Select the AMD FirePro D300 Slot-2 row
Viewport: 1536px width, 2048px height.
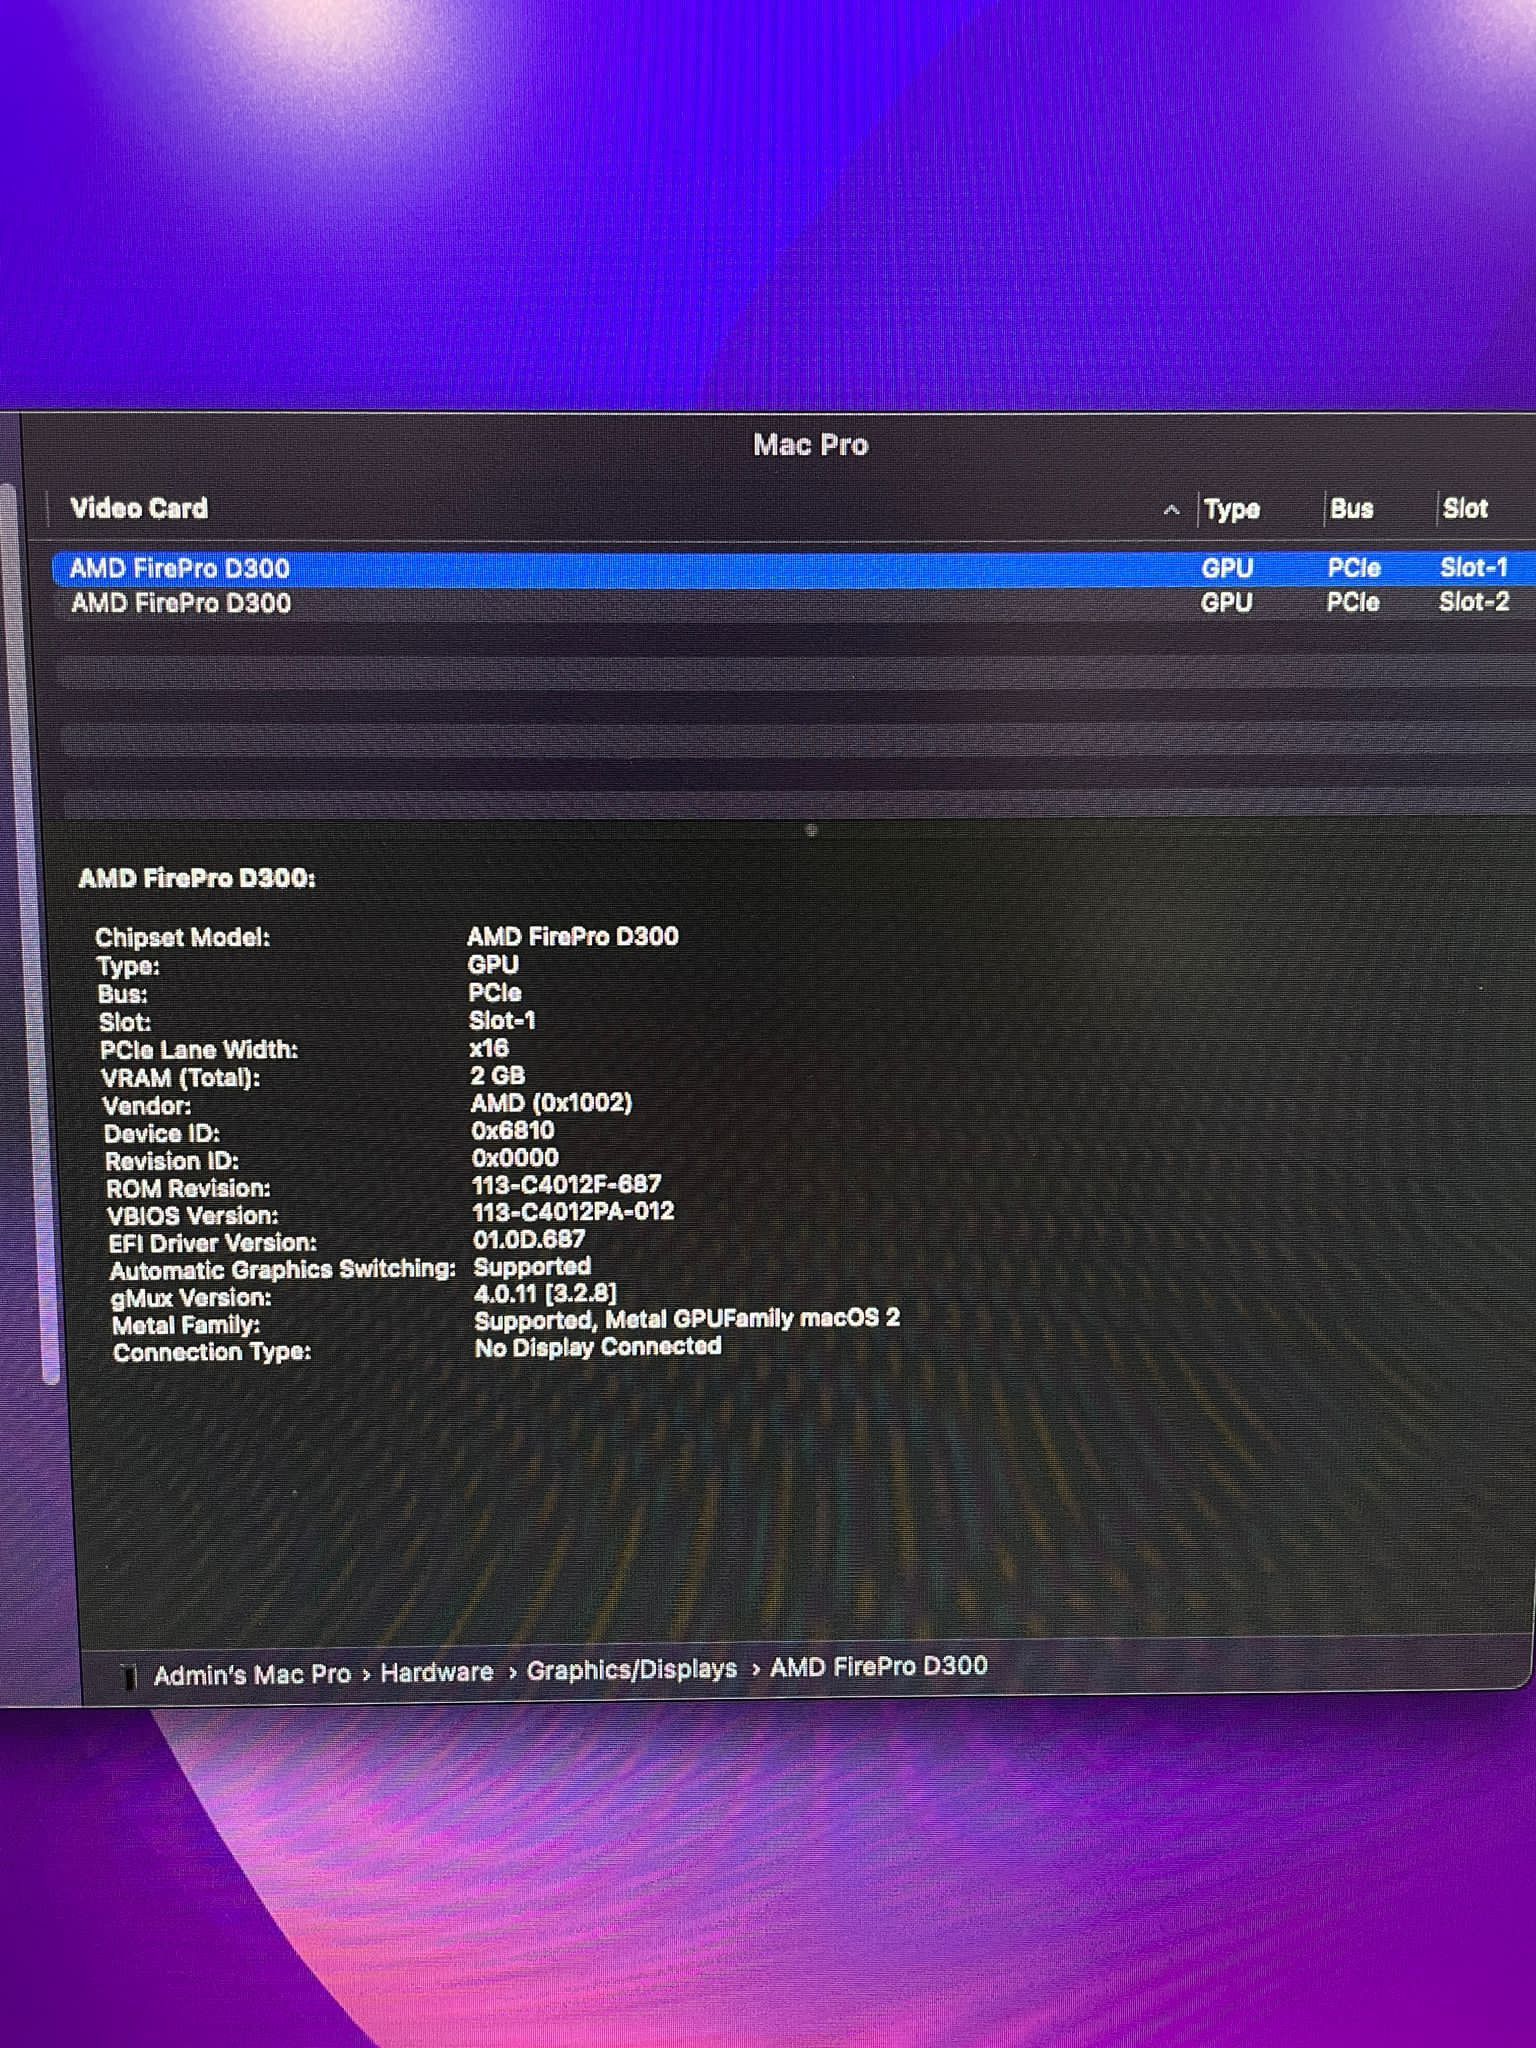(794, 603)
